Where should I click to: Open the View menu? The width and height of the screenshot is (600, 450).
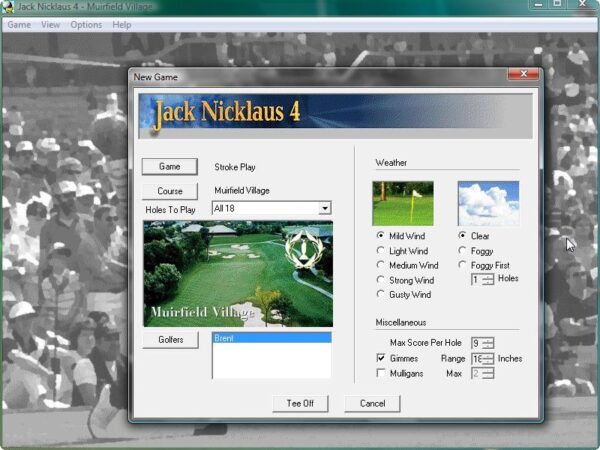point(50,24)
